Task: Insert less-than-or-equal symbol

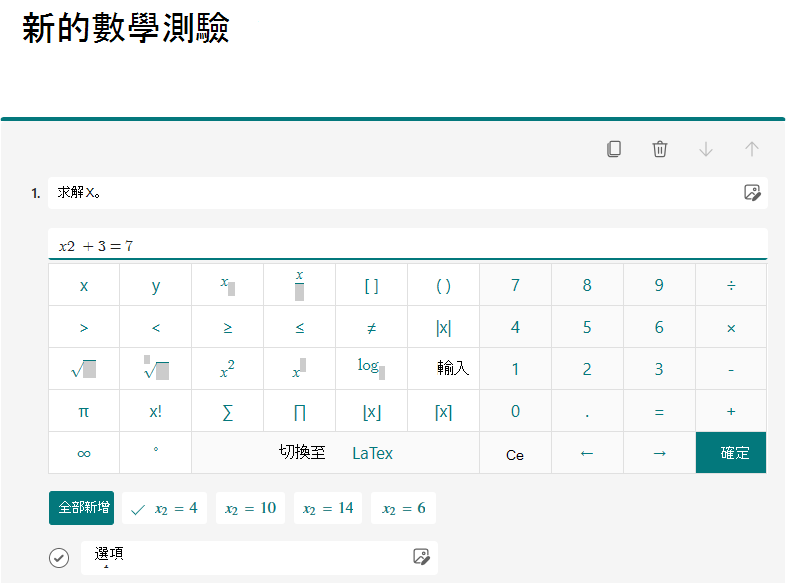Action: tap(299, 327)
